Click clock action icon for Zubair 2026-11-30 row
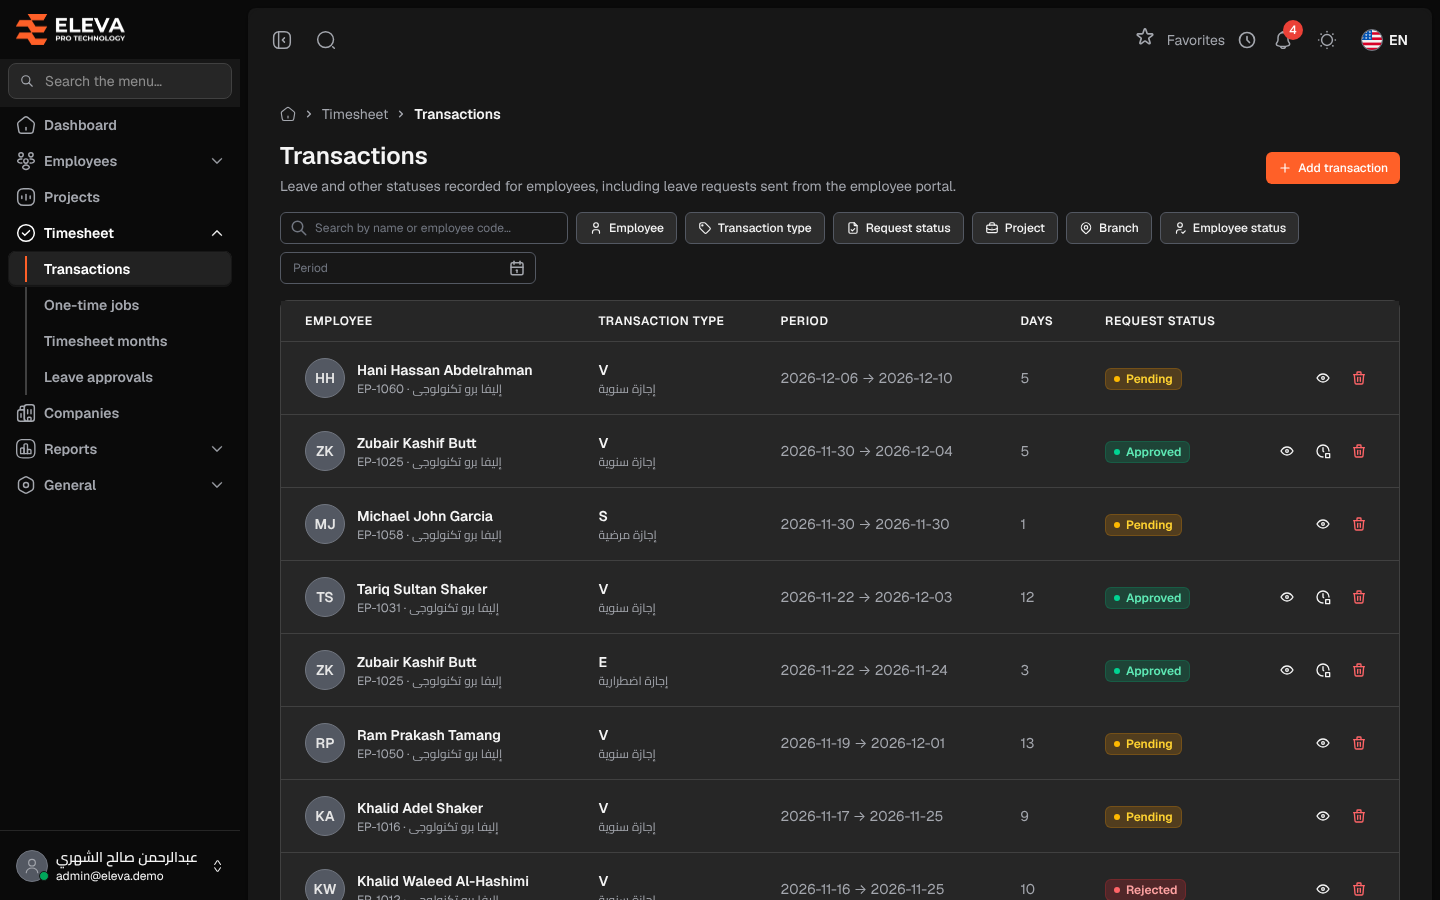 [x=1323, y=451]
